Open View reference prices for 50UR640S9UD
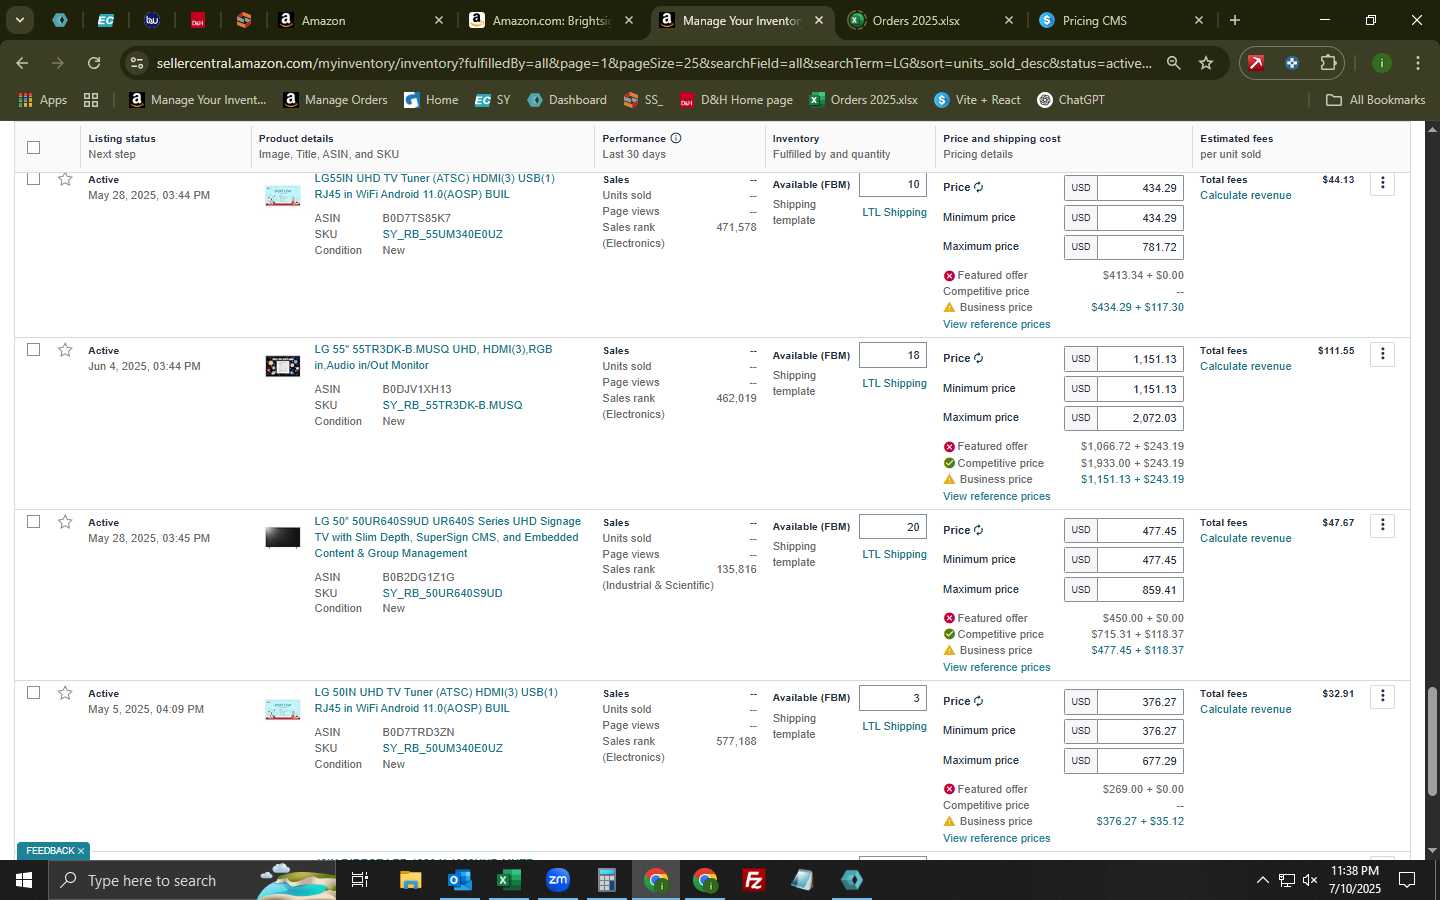 pos(996,668)
